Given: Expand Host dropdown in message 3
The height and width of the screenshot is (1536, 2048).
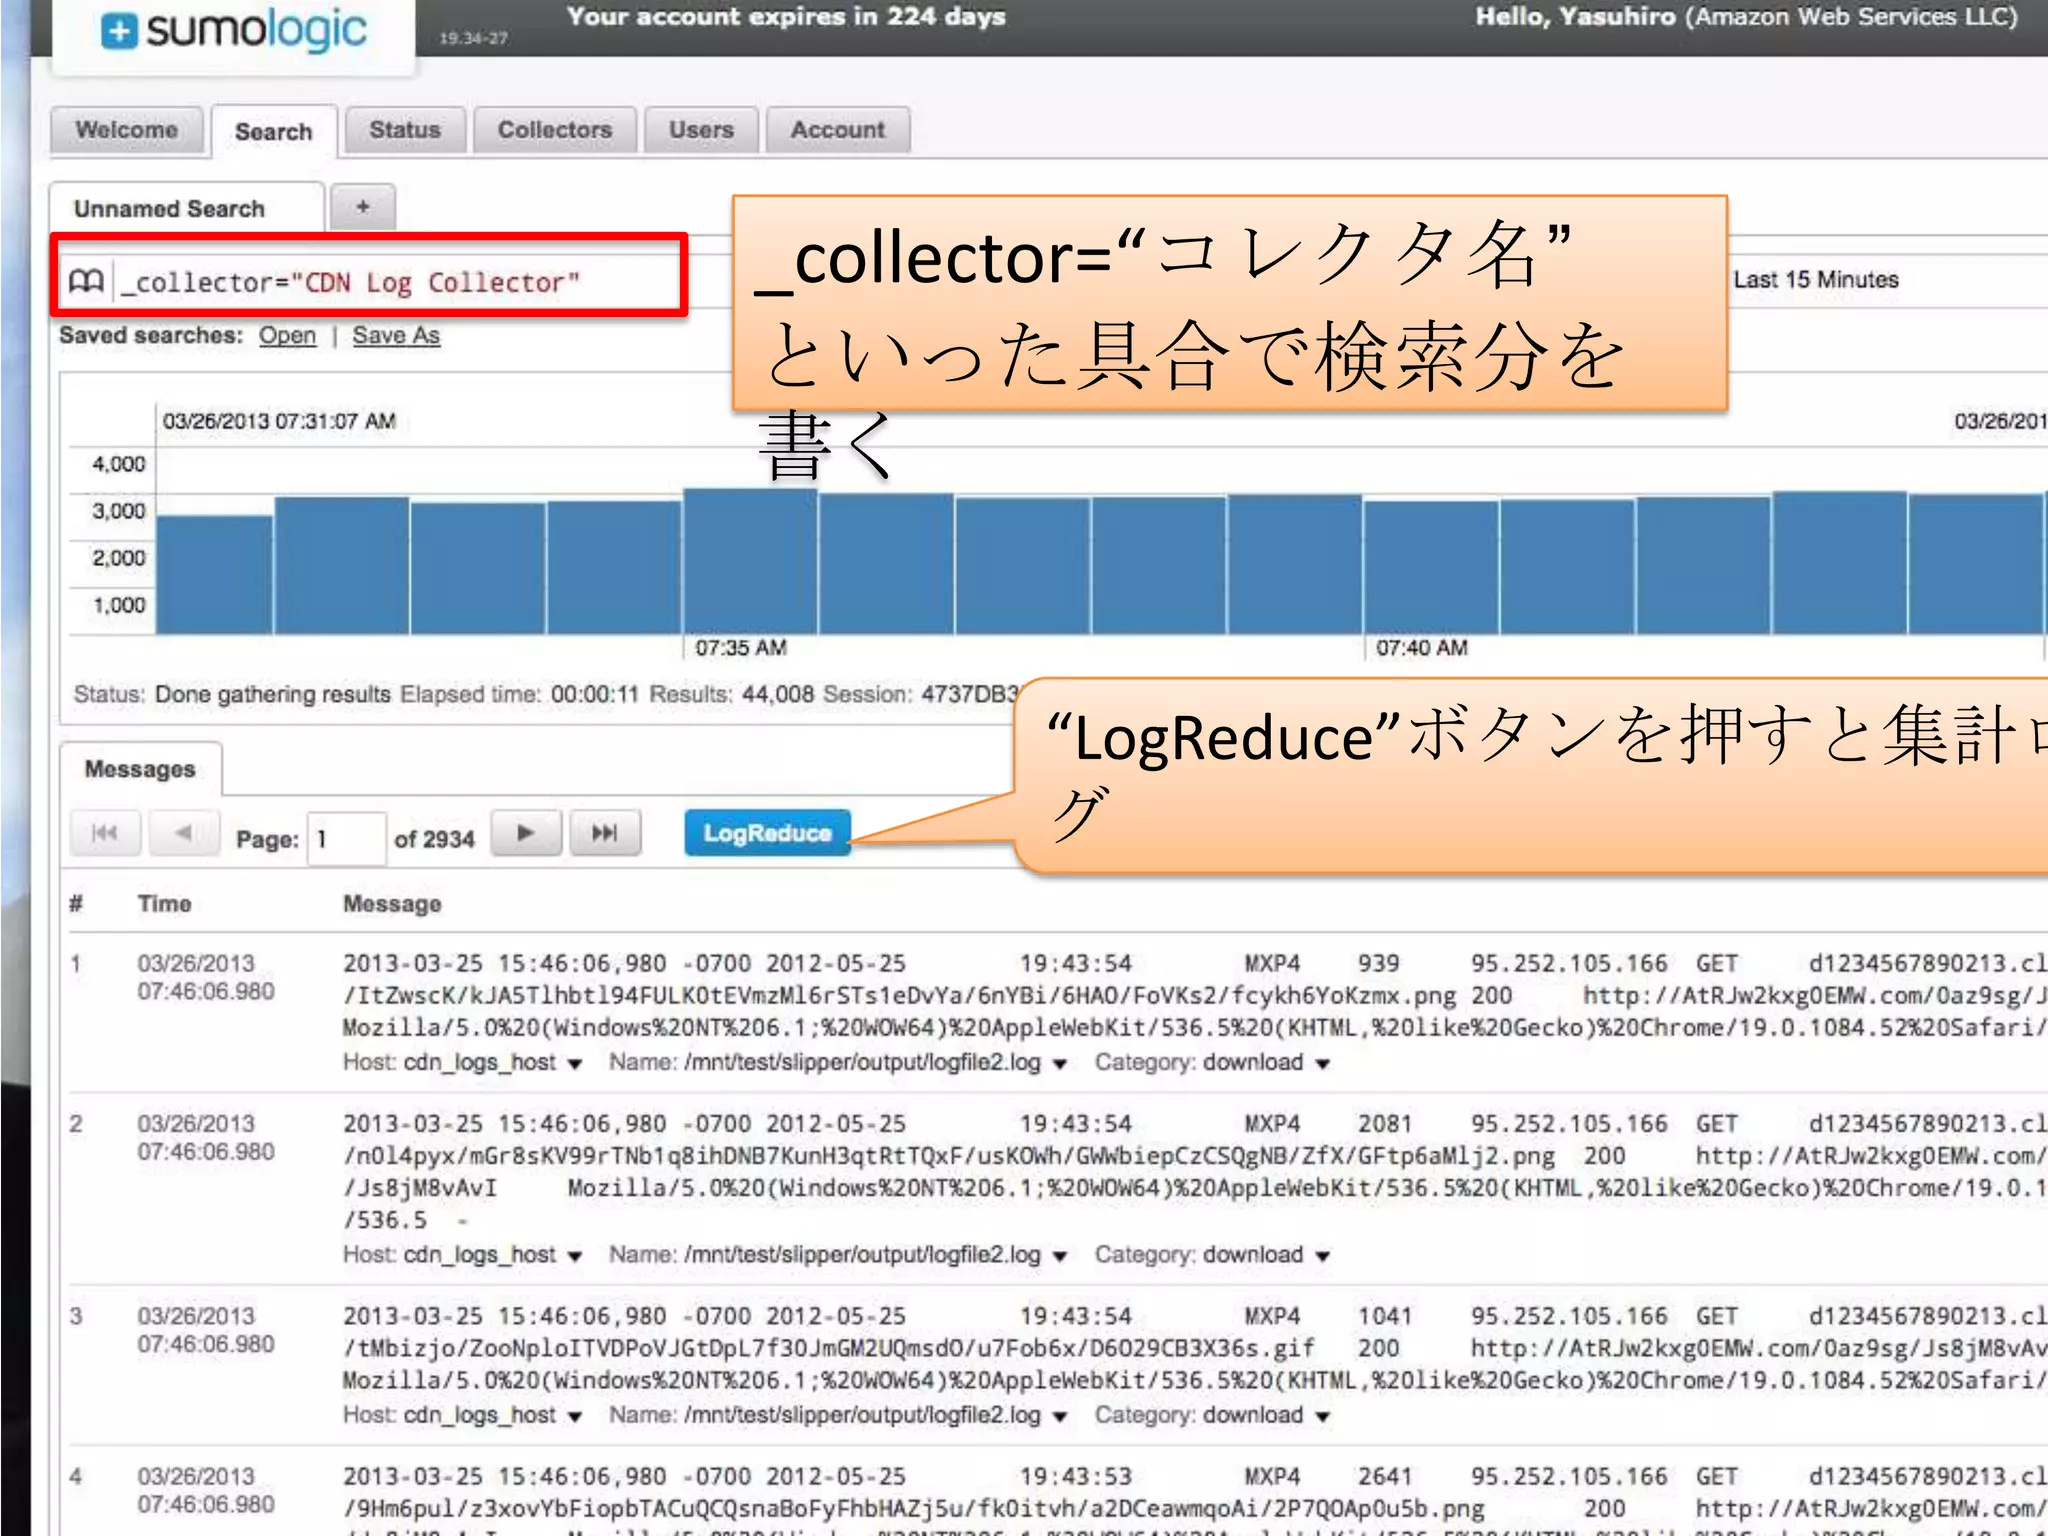Looking at the screenshot, I should pos(575,1417).
